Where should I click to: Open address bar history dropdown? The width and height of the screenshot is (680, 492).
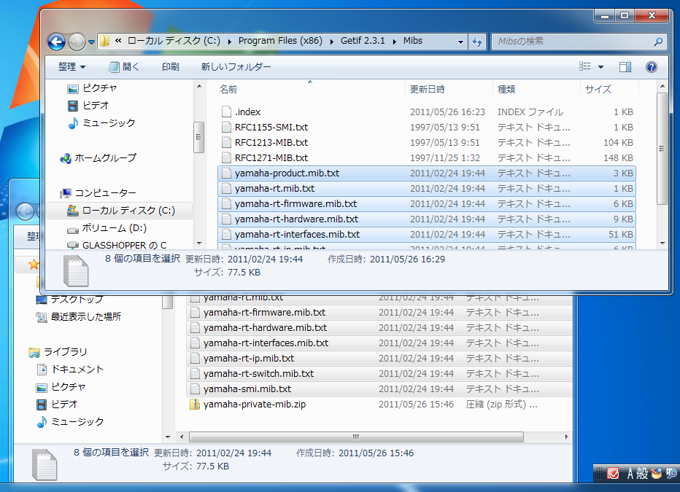click(x=460, y=42)
